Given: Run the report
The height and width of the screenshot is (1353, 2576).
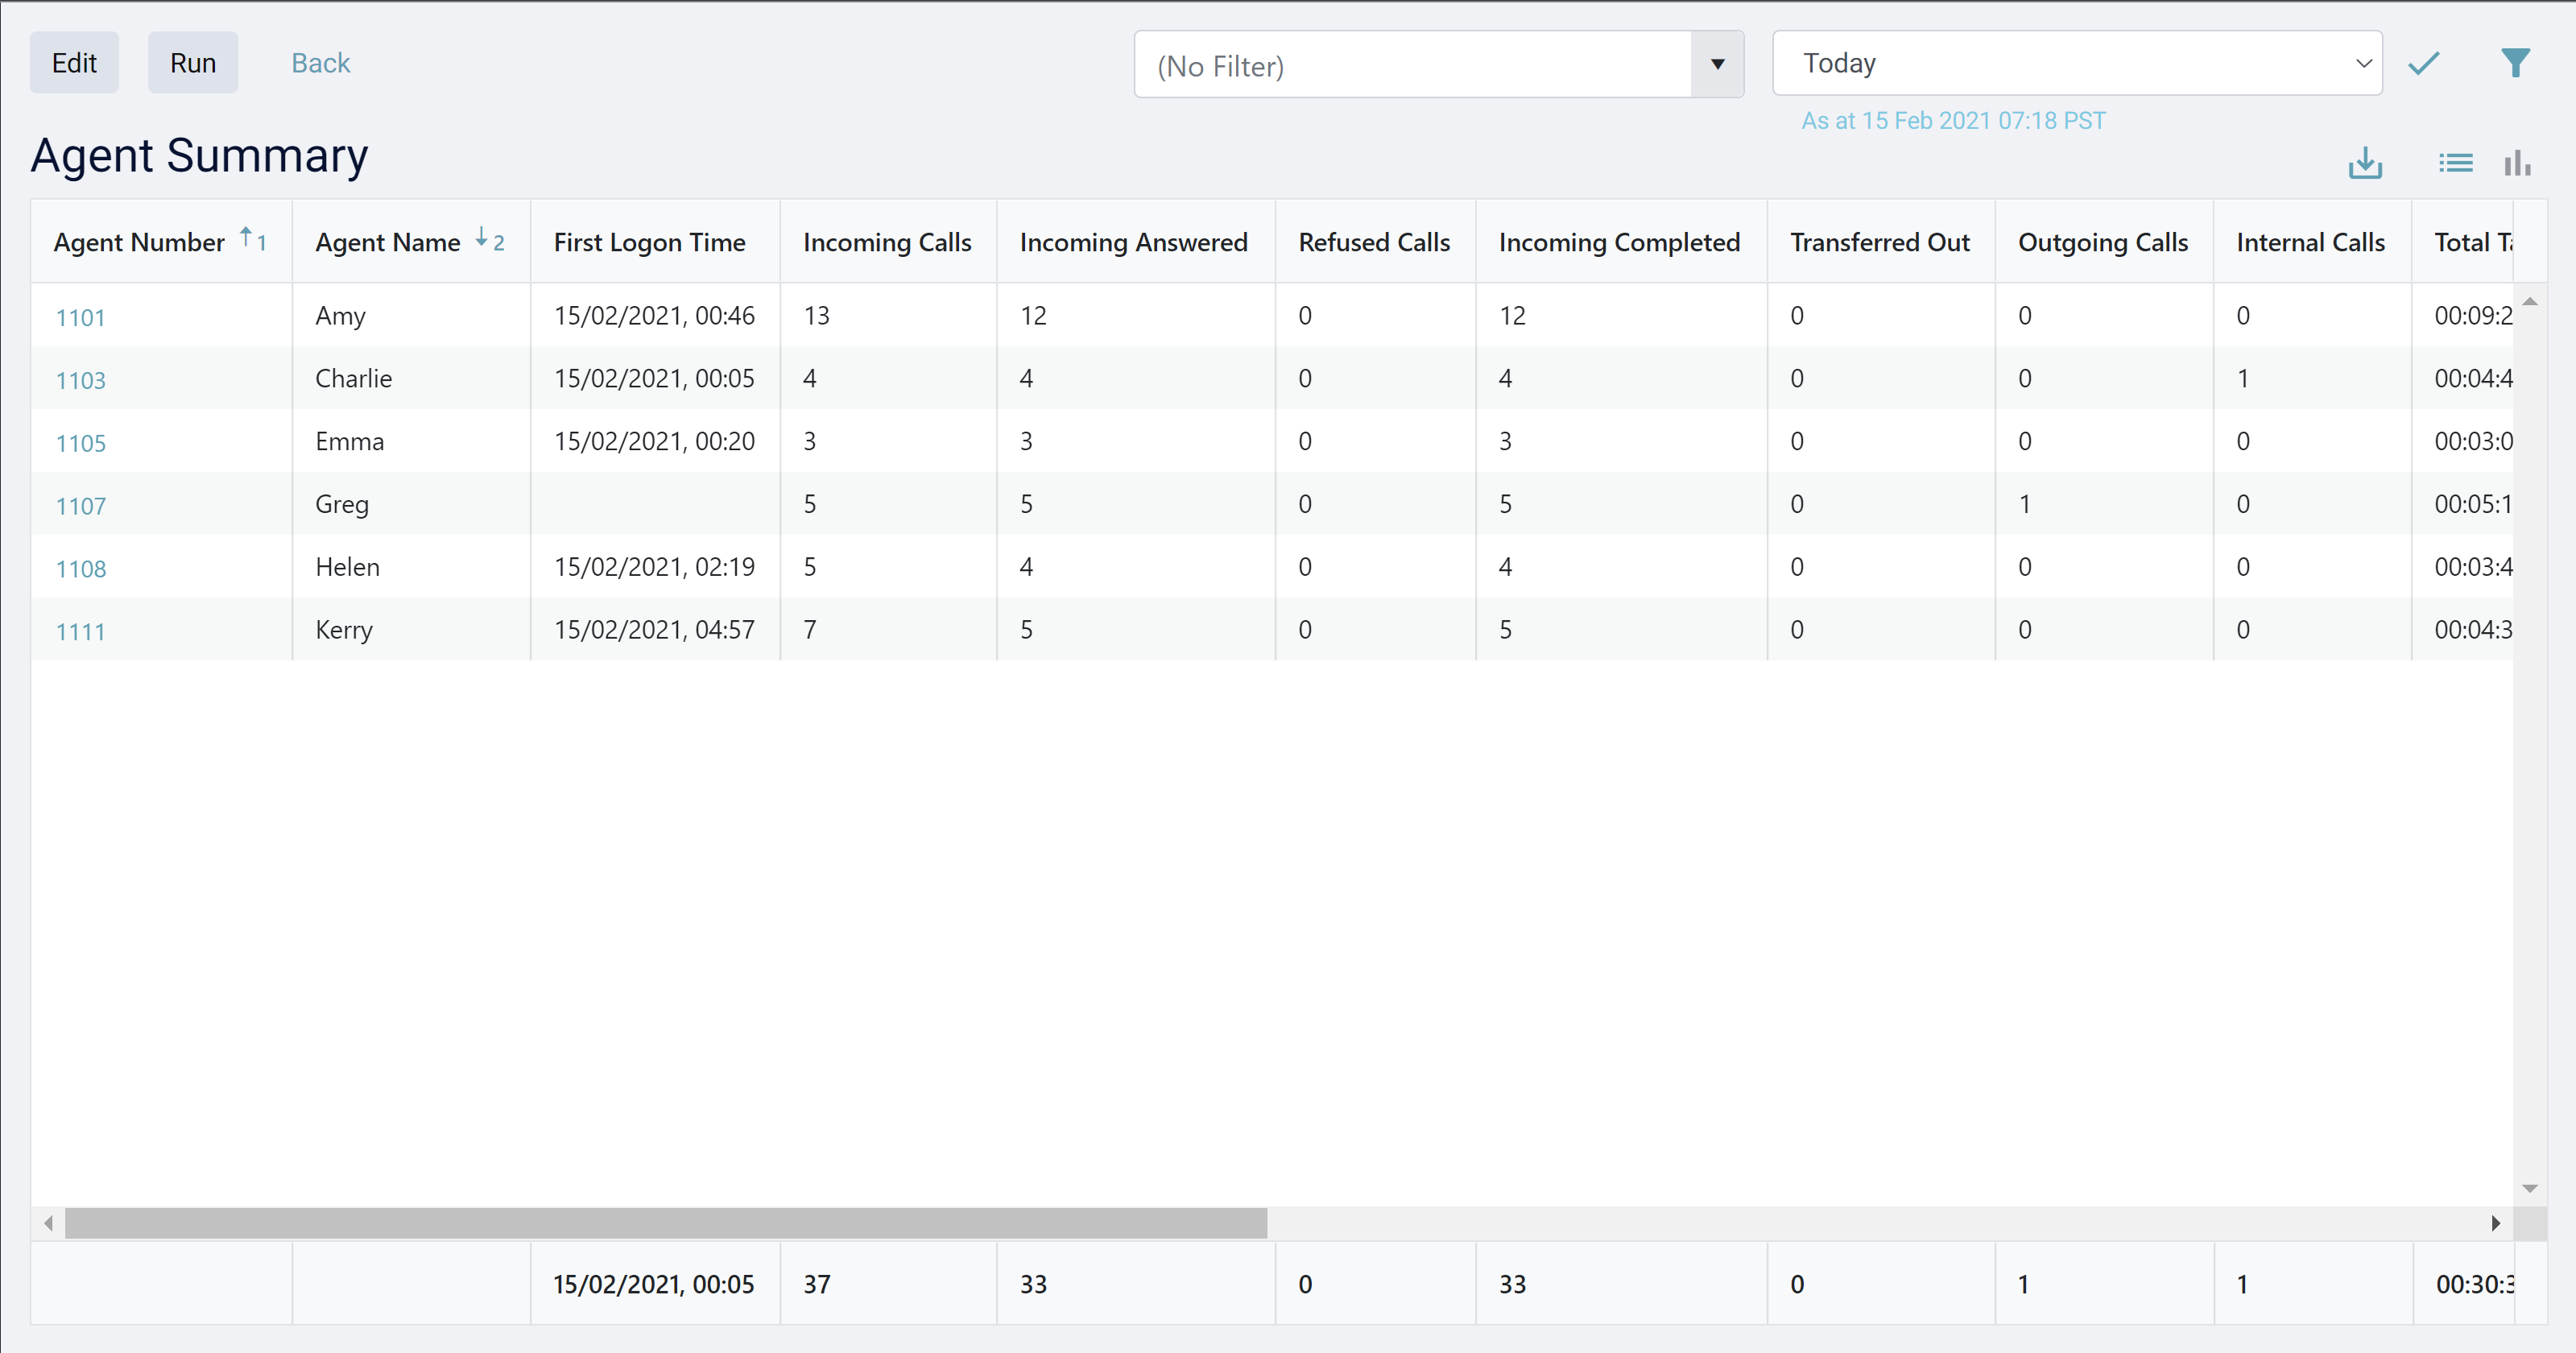Looking at the screenshot, I should click(x=192, y=62).
